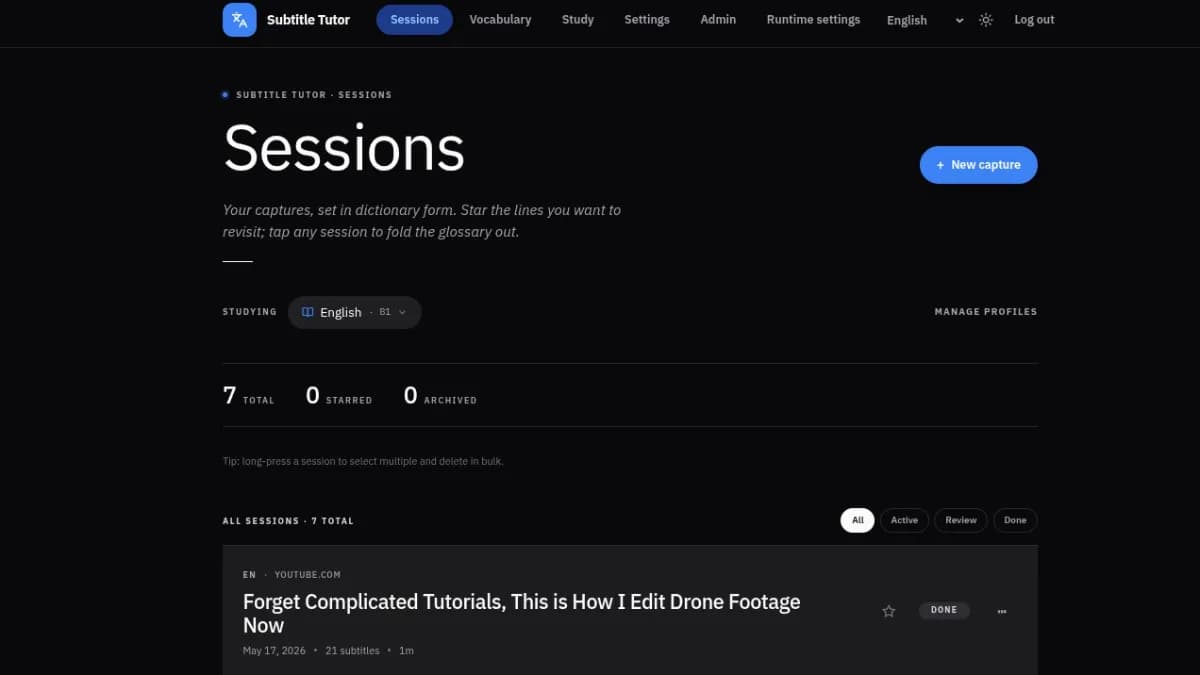Click the 'ALL SESSIONS · 7 TOTAL' heading
Image resolution: width=1200 pixels, height=675 pixels.
point(288,521)
